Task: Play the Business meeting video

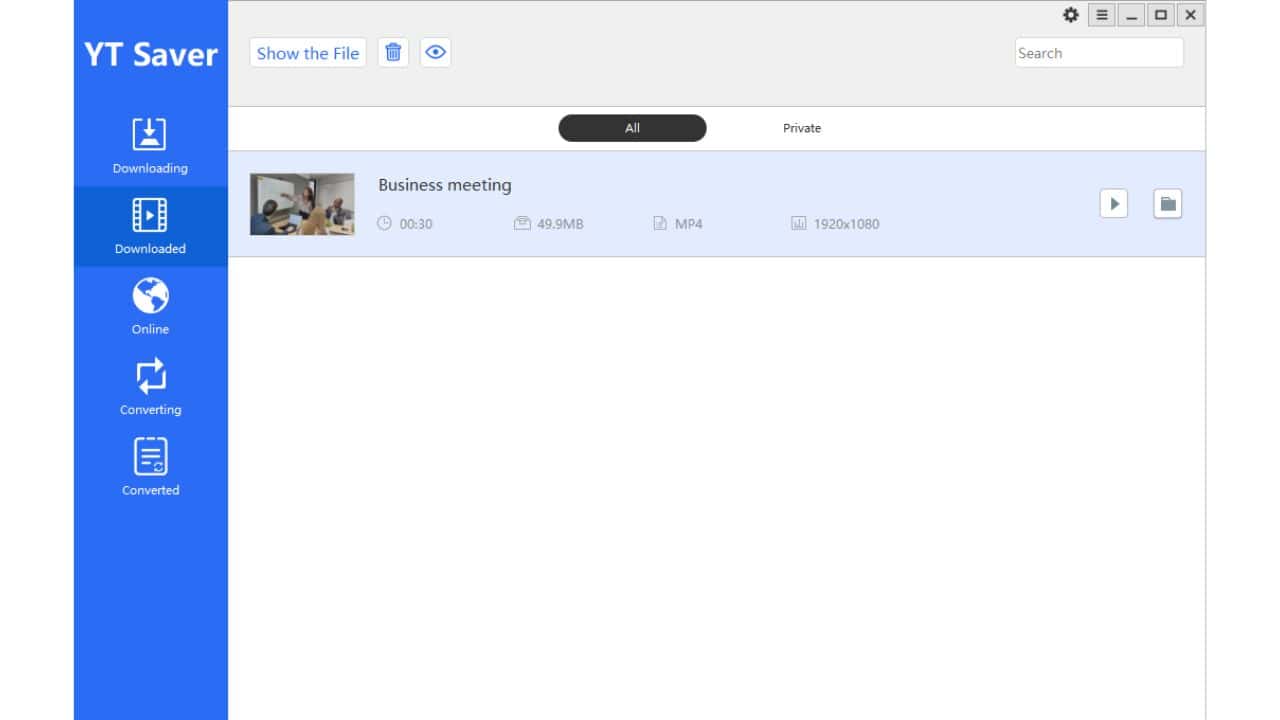Action: [x=1113, y=203]
